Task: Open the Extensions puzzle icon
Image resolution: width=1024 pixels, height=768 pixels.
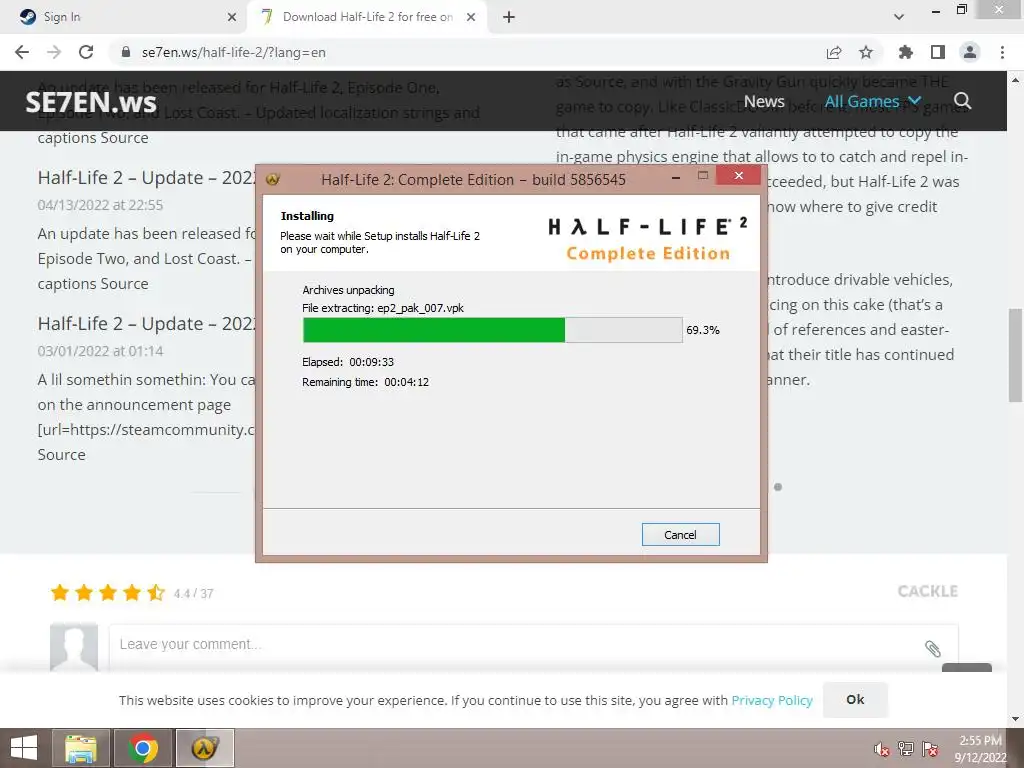Action: pyautogui.click(x=905, y=52)
